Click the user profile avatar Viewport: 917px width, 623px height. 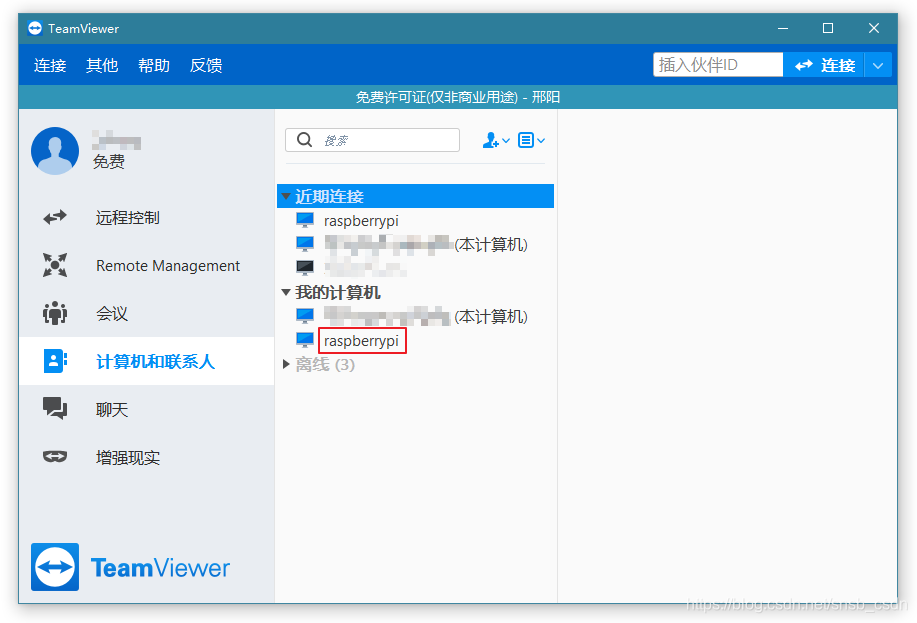click(x=55, y=151)
